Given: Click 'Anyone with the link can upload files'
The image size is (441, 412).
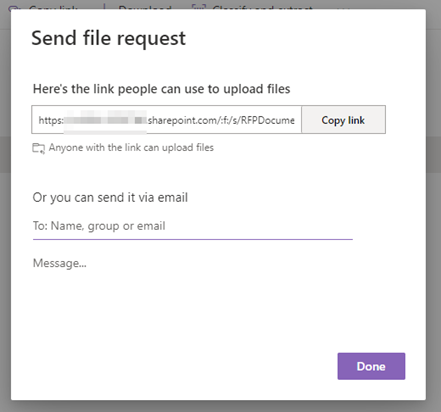Looking at the screenshot, I should click(131, 148).
